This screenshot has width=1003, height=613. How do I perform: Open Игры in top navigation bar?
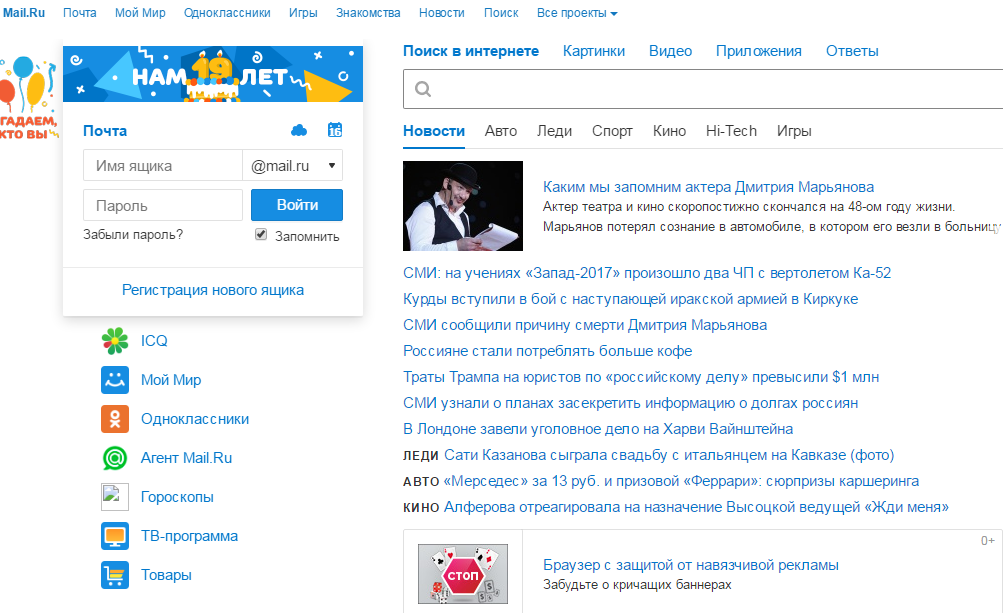303,13
